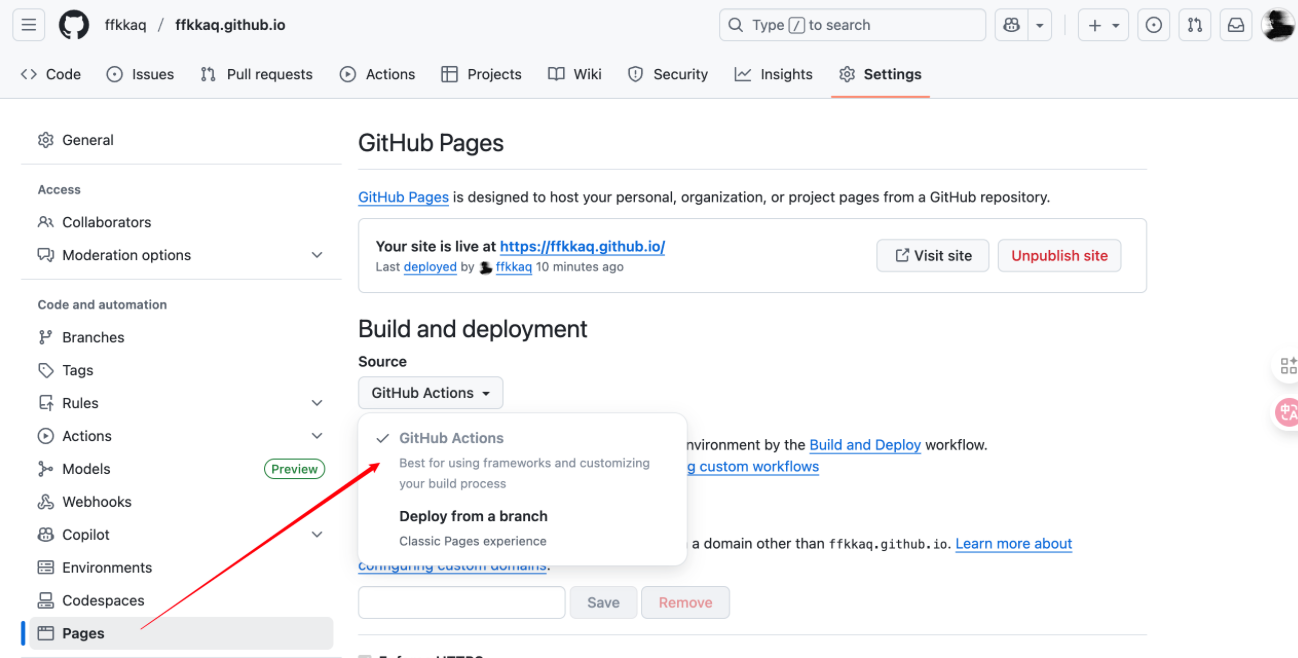Expand the Copilot dropdown arrow in header
This screenshot has width=1298, height=658.
click(1040, 25)
